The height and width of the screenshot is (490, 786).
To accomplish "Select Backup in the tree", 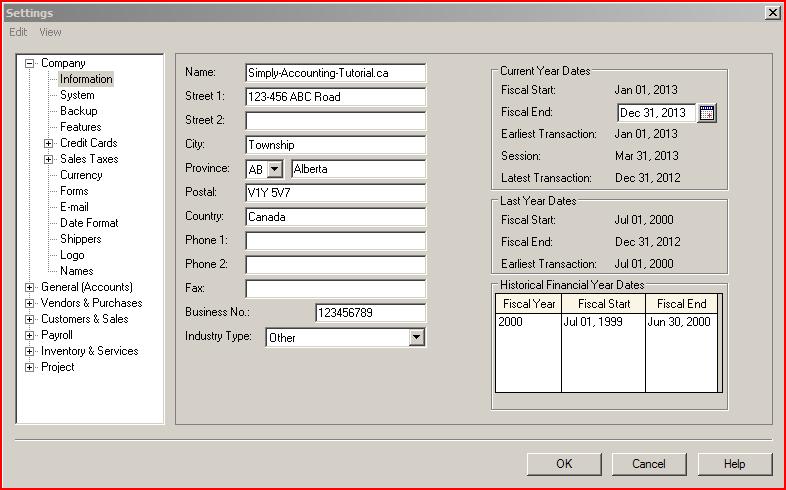I will point(79,111).
